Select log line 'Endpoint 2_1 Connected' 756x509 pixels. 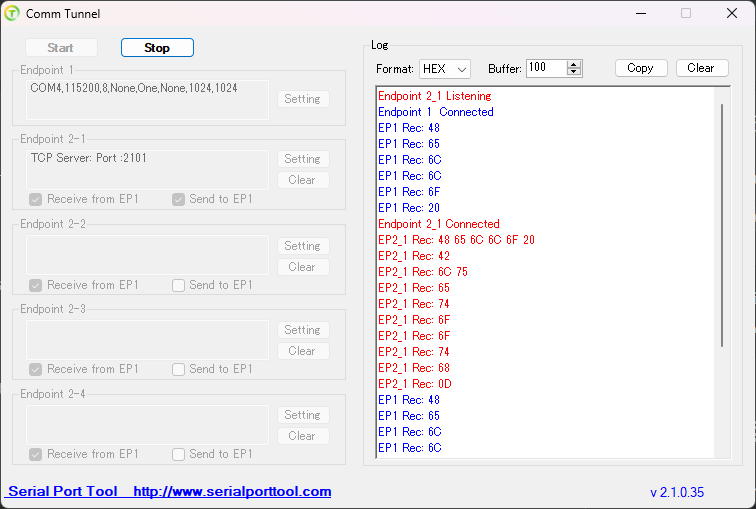tap(438, 224)
